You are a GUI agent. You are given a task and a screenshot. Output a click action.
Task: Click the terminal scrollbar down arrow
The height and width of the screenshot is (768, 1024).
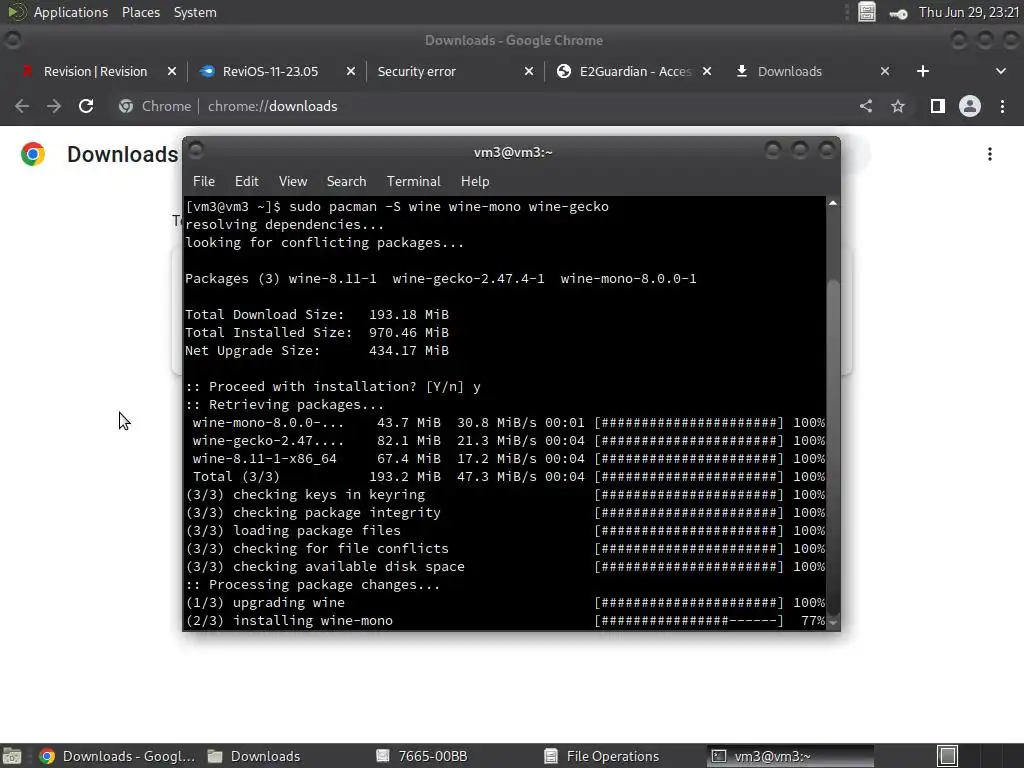[833, 623]
